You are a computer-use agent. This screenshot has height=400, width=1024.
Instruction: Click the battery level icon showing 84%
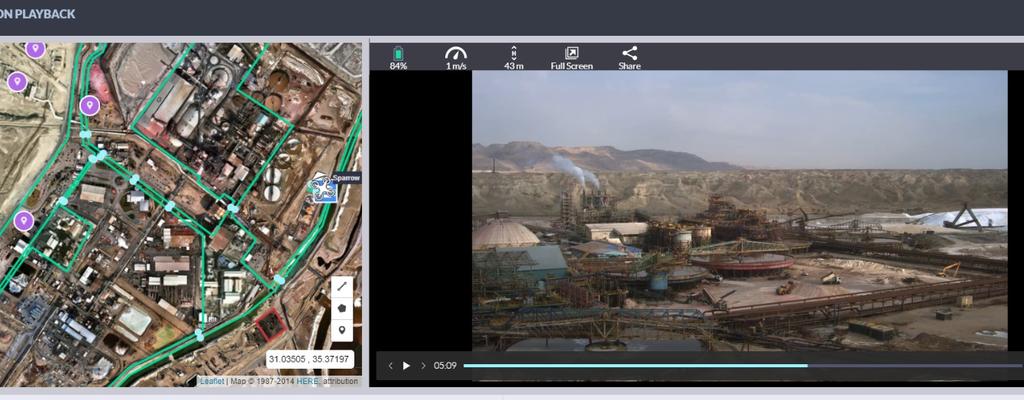tap(398, 54)
